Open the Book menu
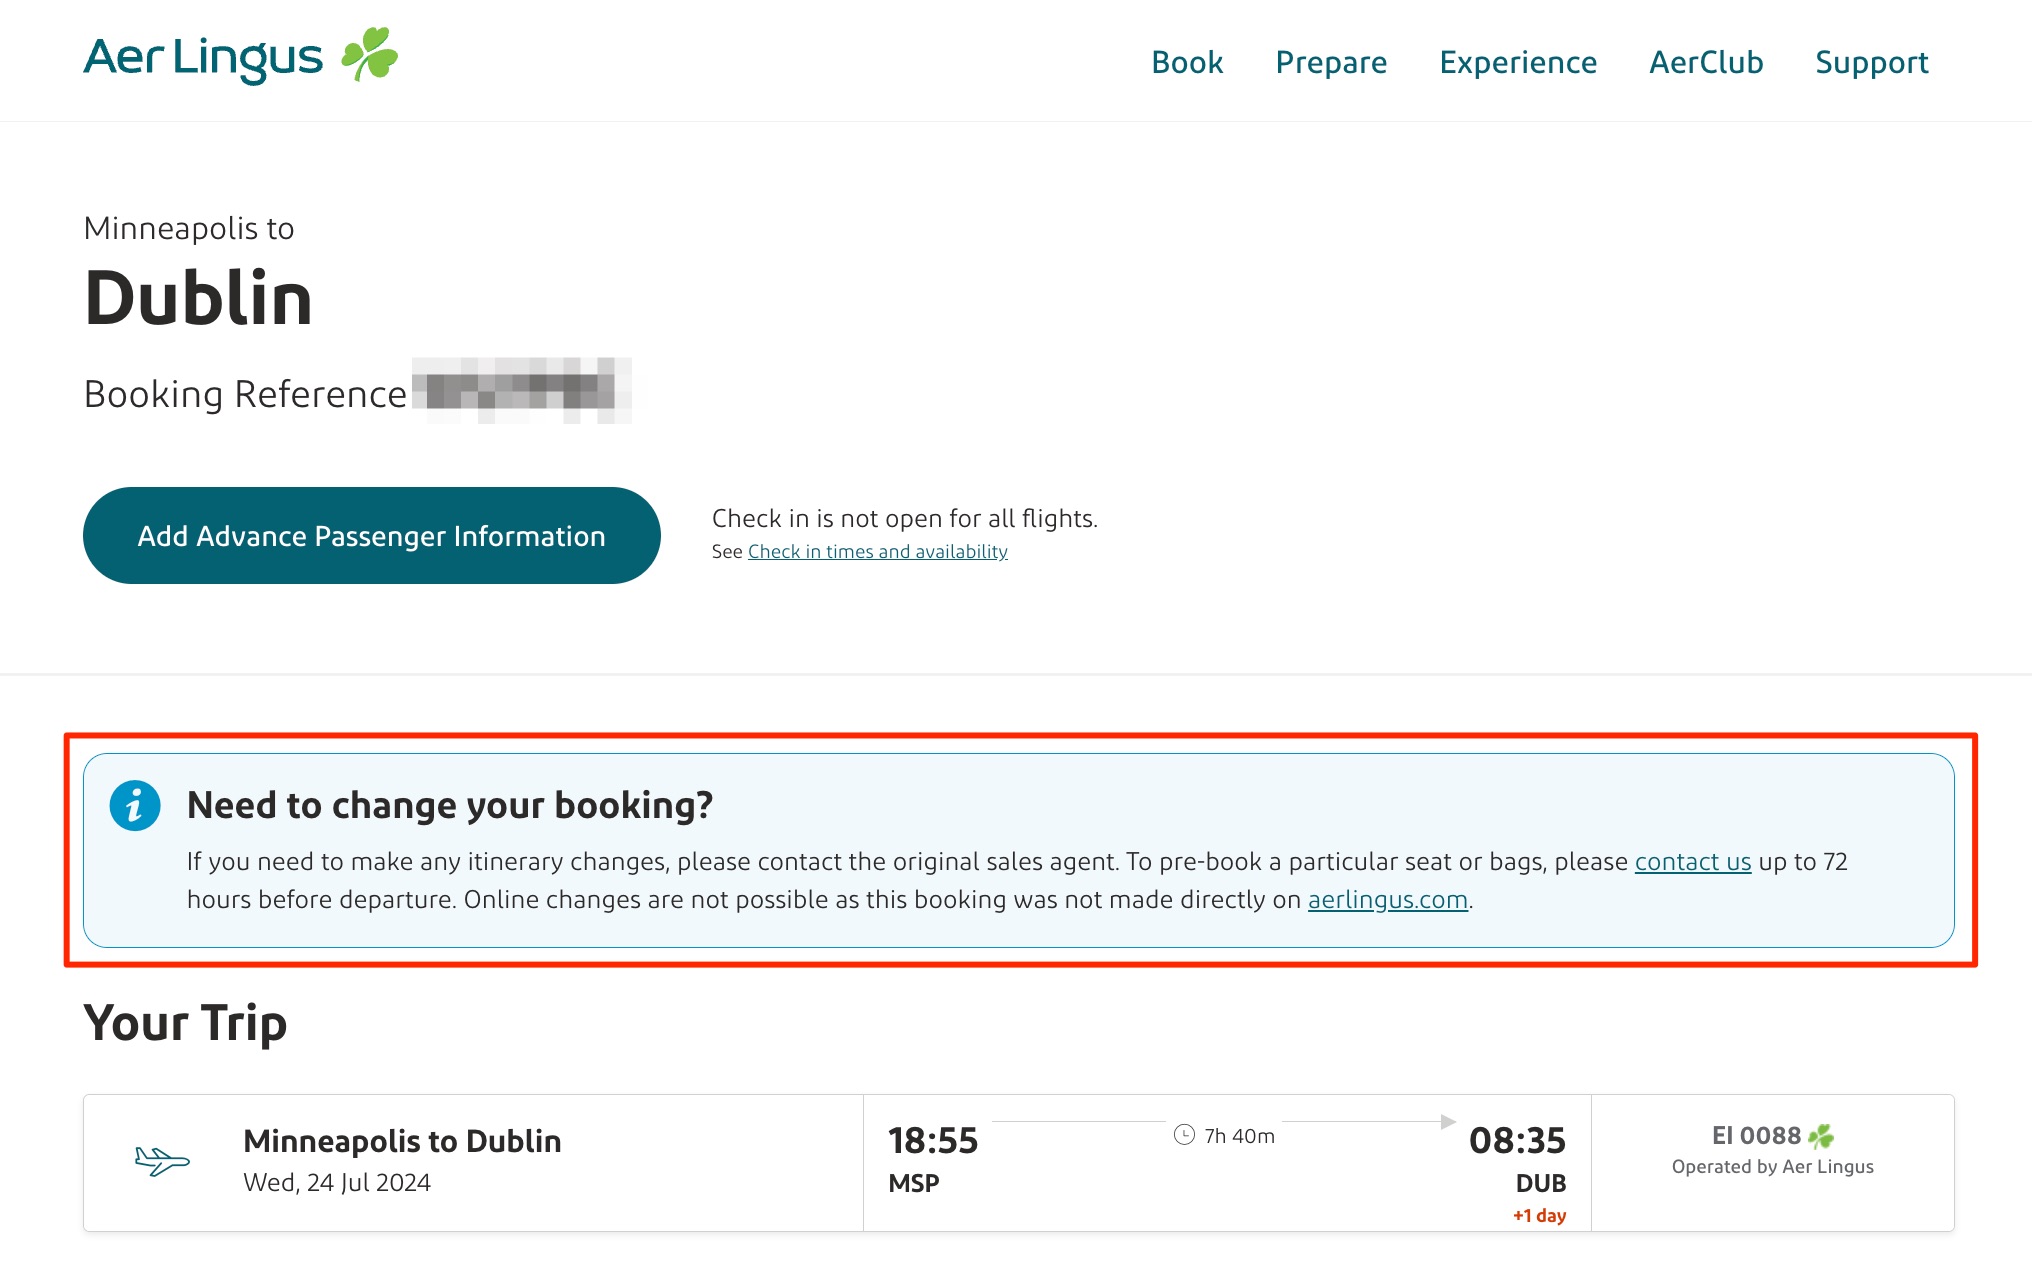2032x1276 pixels. tap(1186, 62)
